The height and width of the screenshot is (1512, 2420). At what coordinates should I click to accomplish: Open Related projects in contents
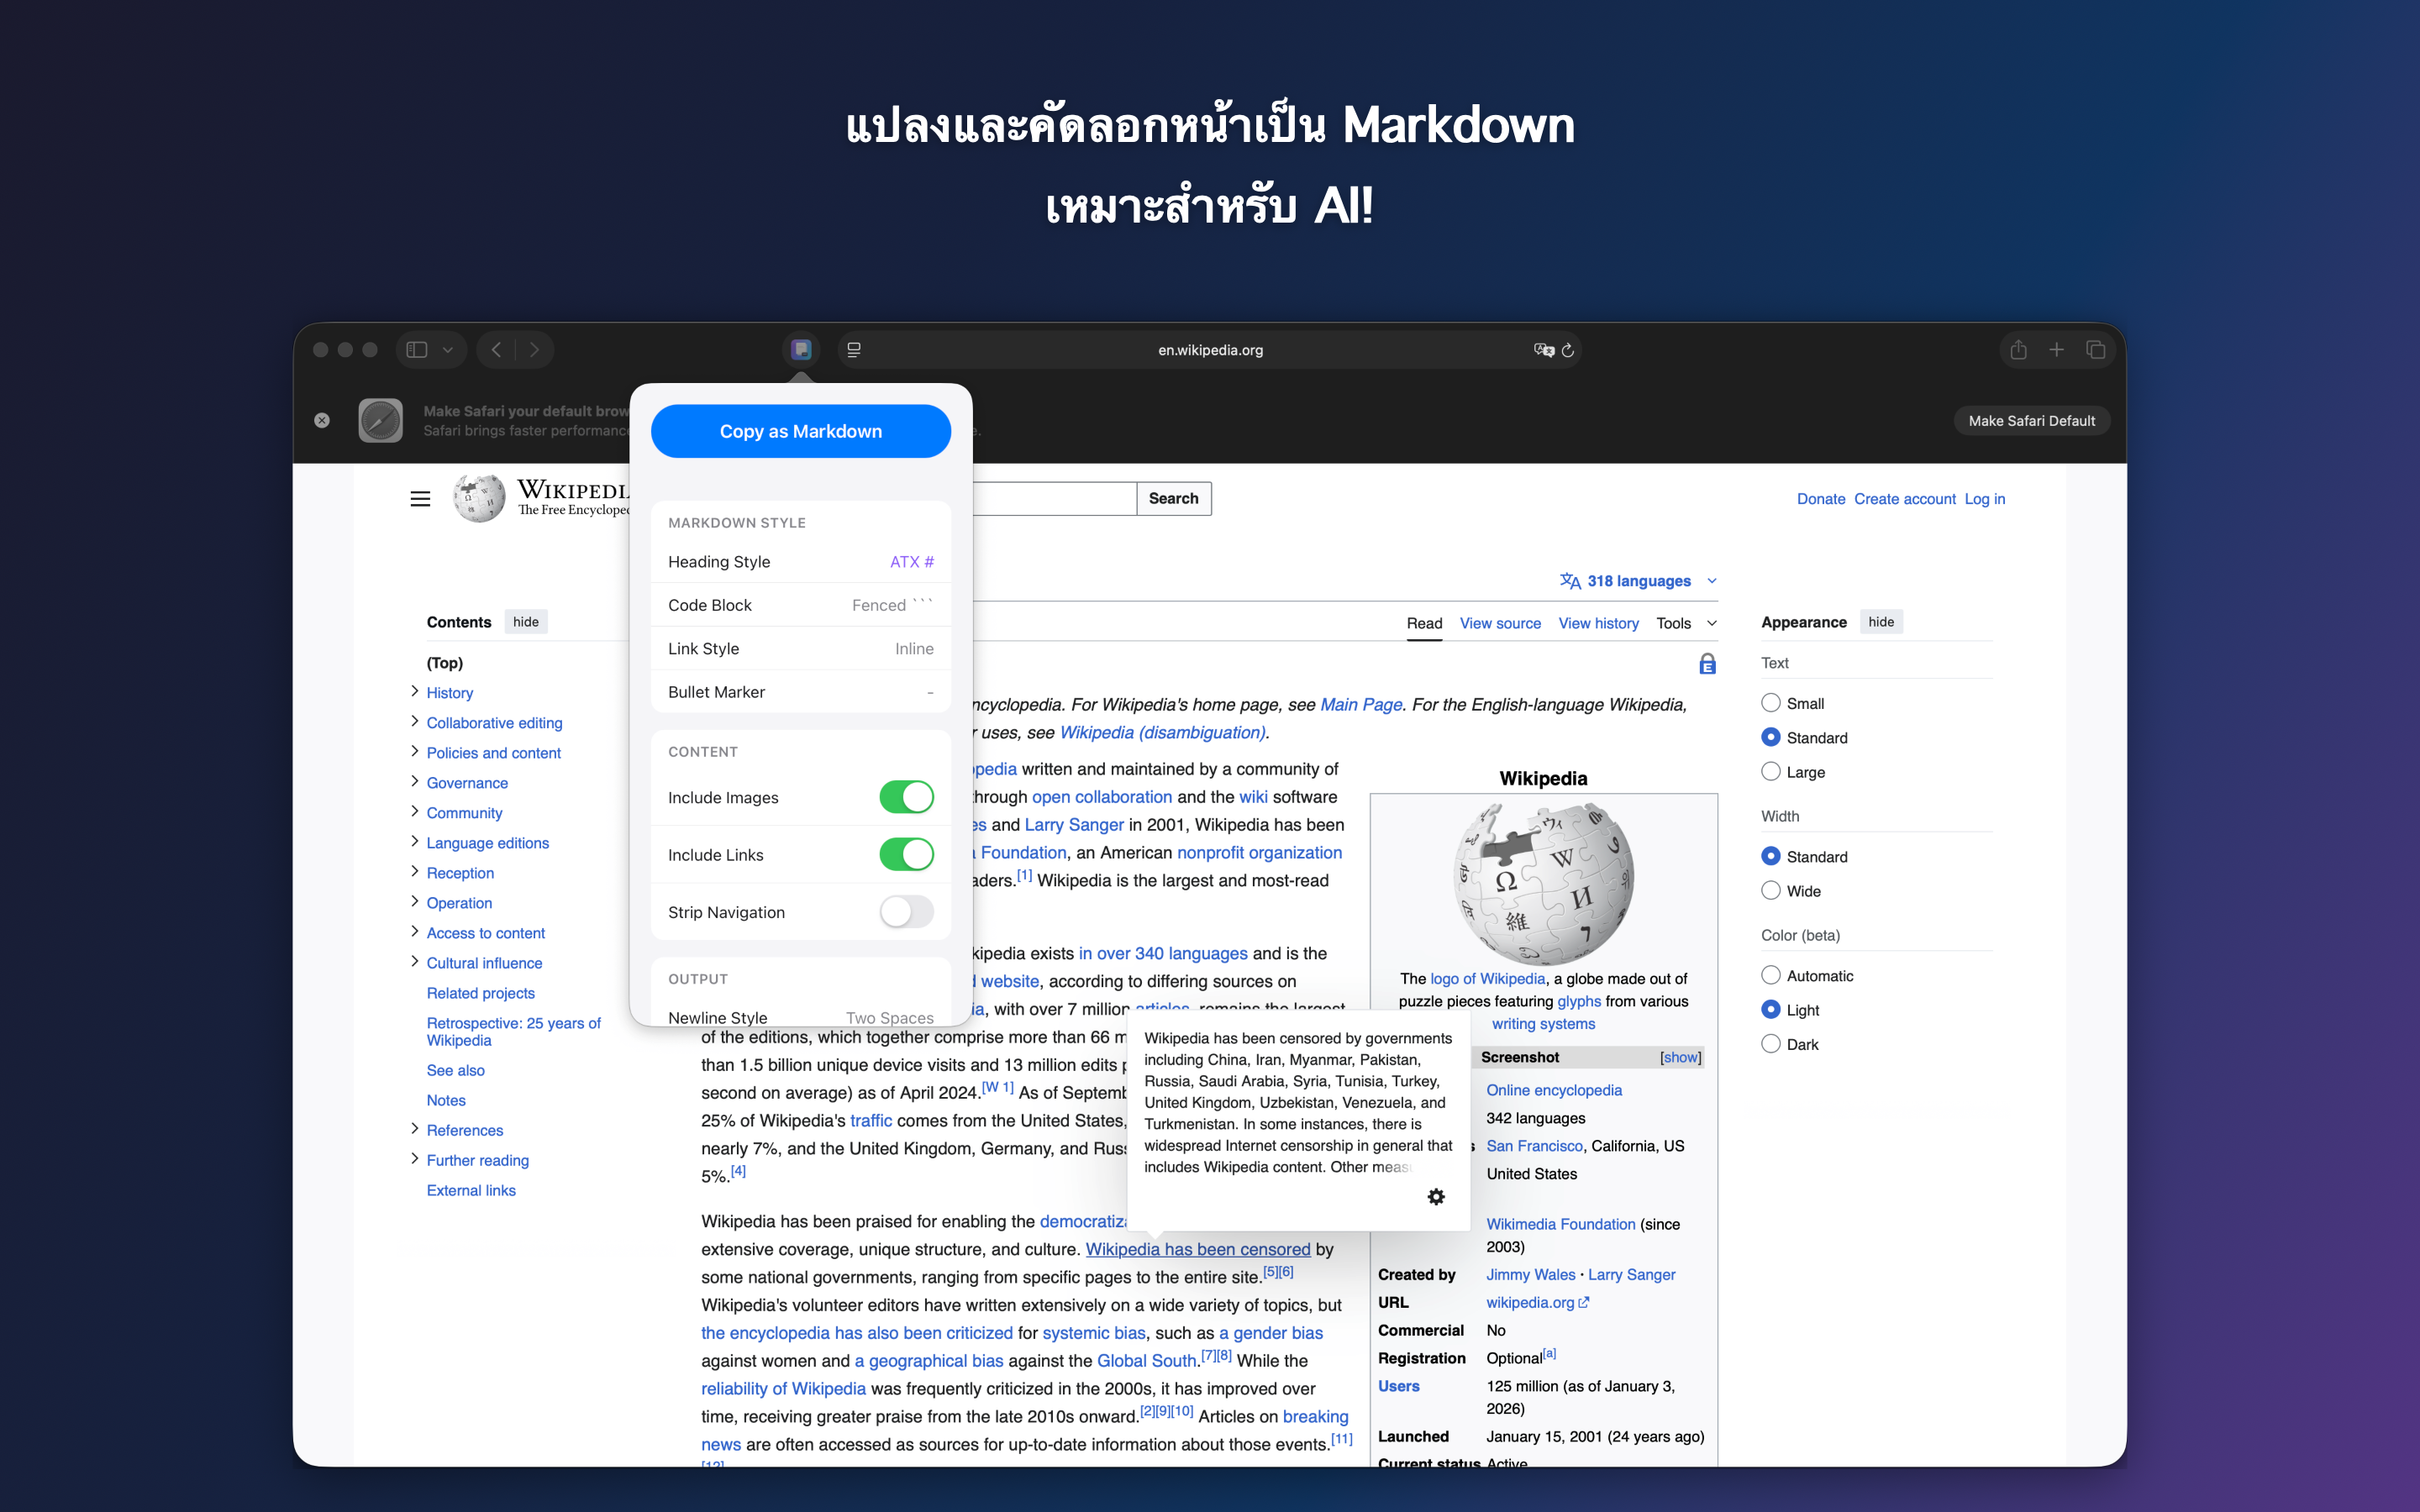481,993
